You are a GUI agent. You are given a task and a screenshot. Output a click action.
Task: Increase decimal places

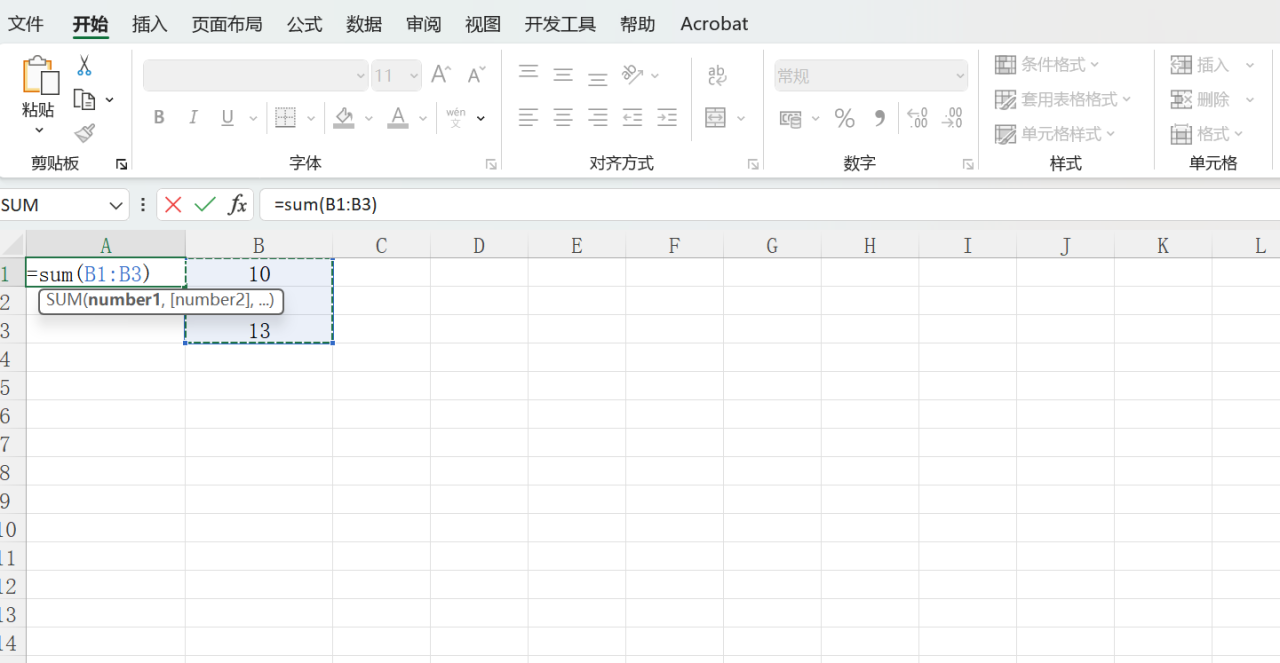pos(917,119)
